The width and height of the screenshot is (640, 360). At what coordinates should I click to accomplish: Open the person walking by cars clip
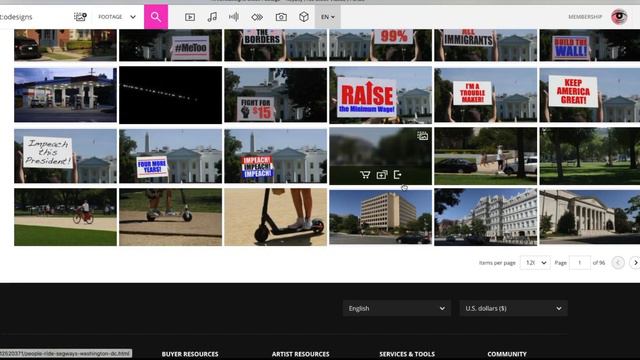click(486, 156)
